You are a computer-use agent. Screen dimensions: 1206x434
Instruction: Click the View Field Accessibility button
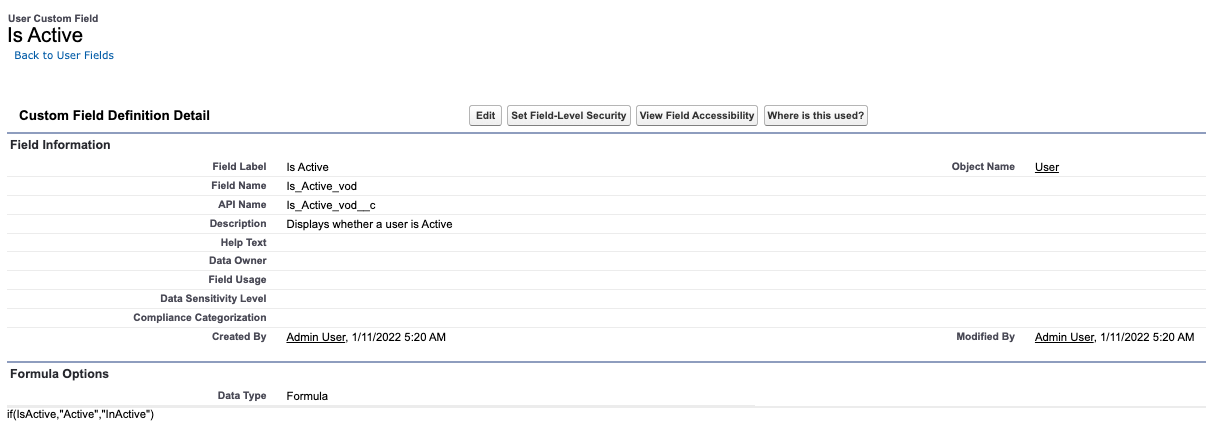[696, 116]
